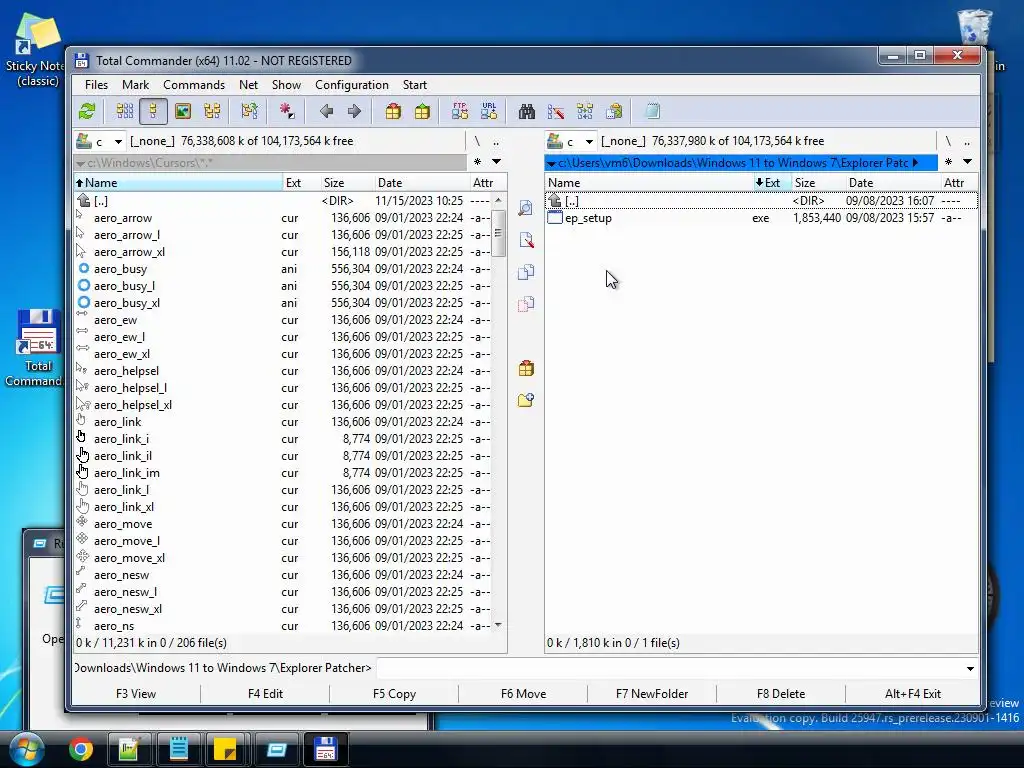Click the Move icon in the middle bar
Image resolution: width=1024 pixels, height=768 pixels.
pyautogui.click(x=526, y=304)
